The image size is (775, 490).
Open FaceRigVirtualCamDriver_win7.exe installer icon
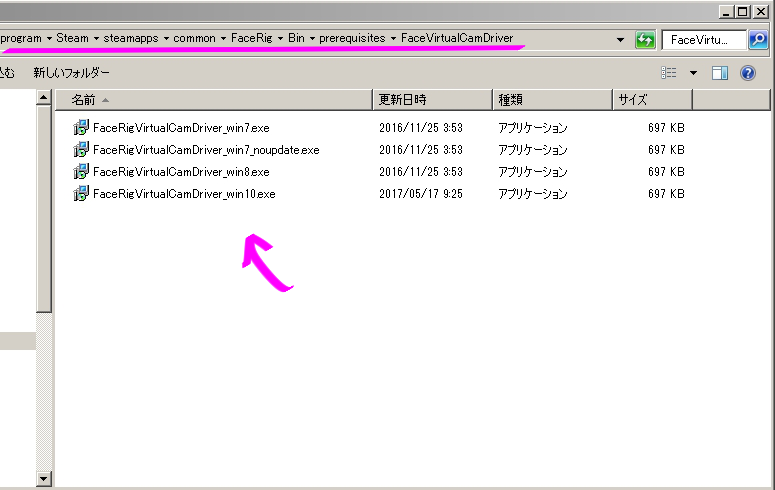pyautogui.click(x=81, y=128)
